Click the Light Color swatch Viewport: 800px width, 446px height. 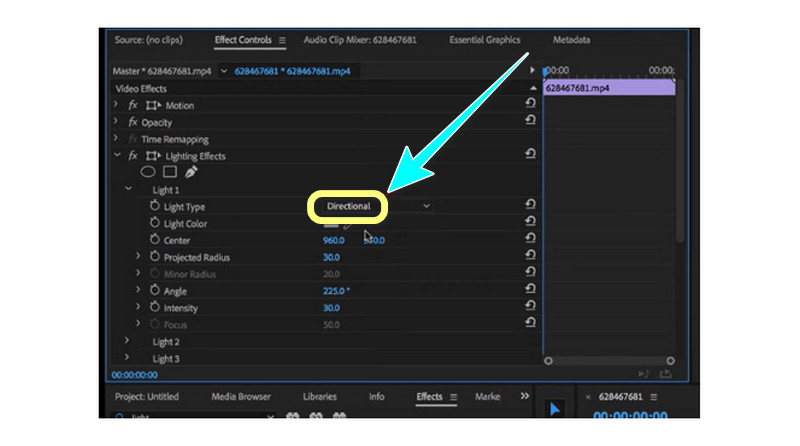[330, 224]
